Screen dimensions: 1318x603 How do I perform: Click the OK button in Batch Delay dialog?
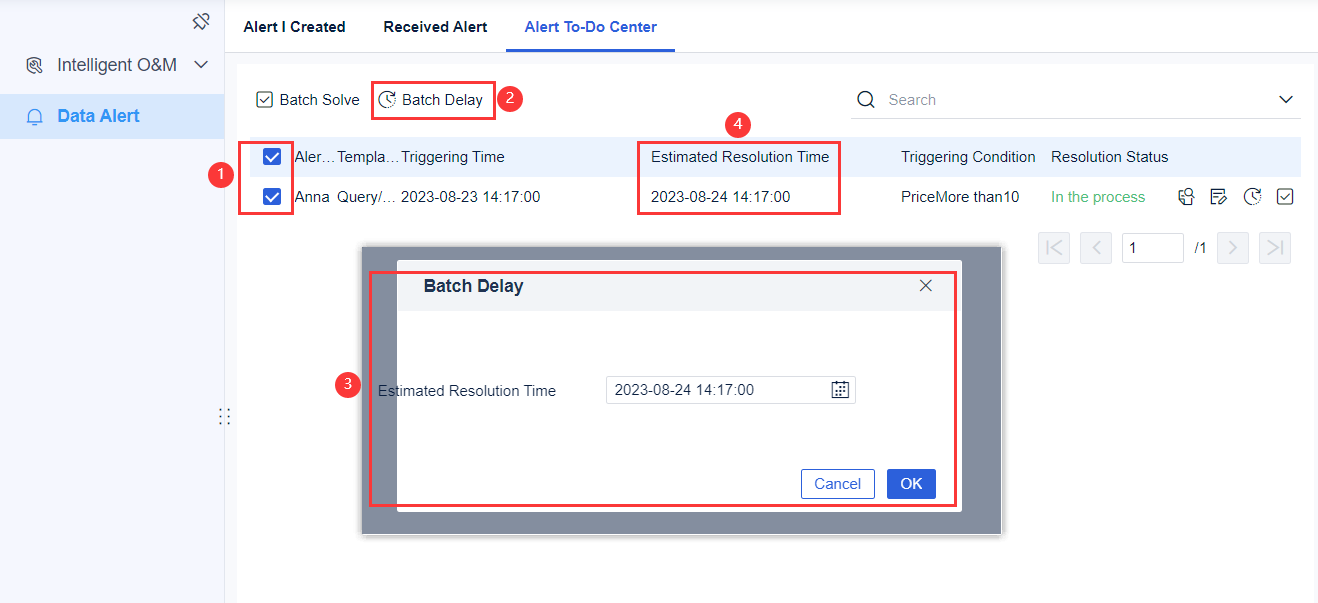[910, 483]
